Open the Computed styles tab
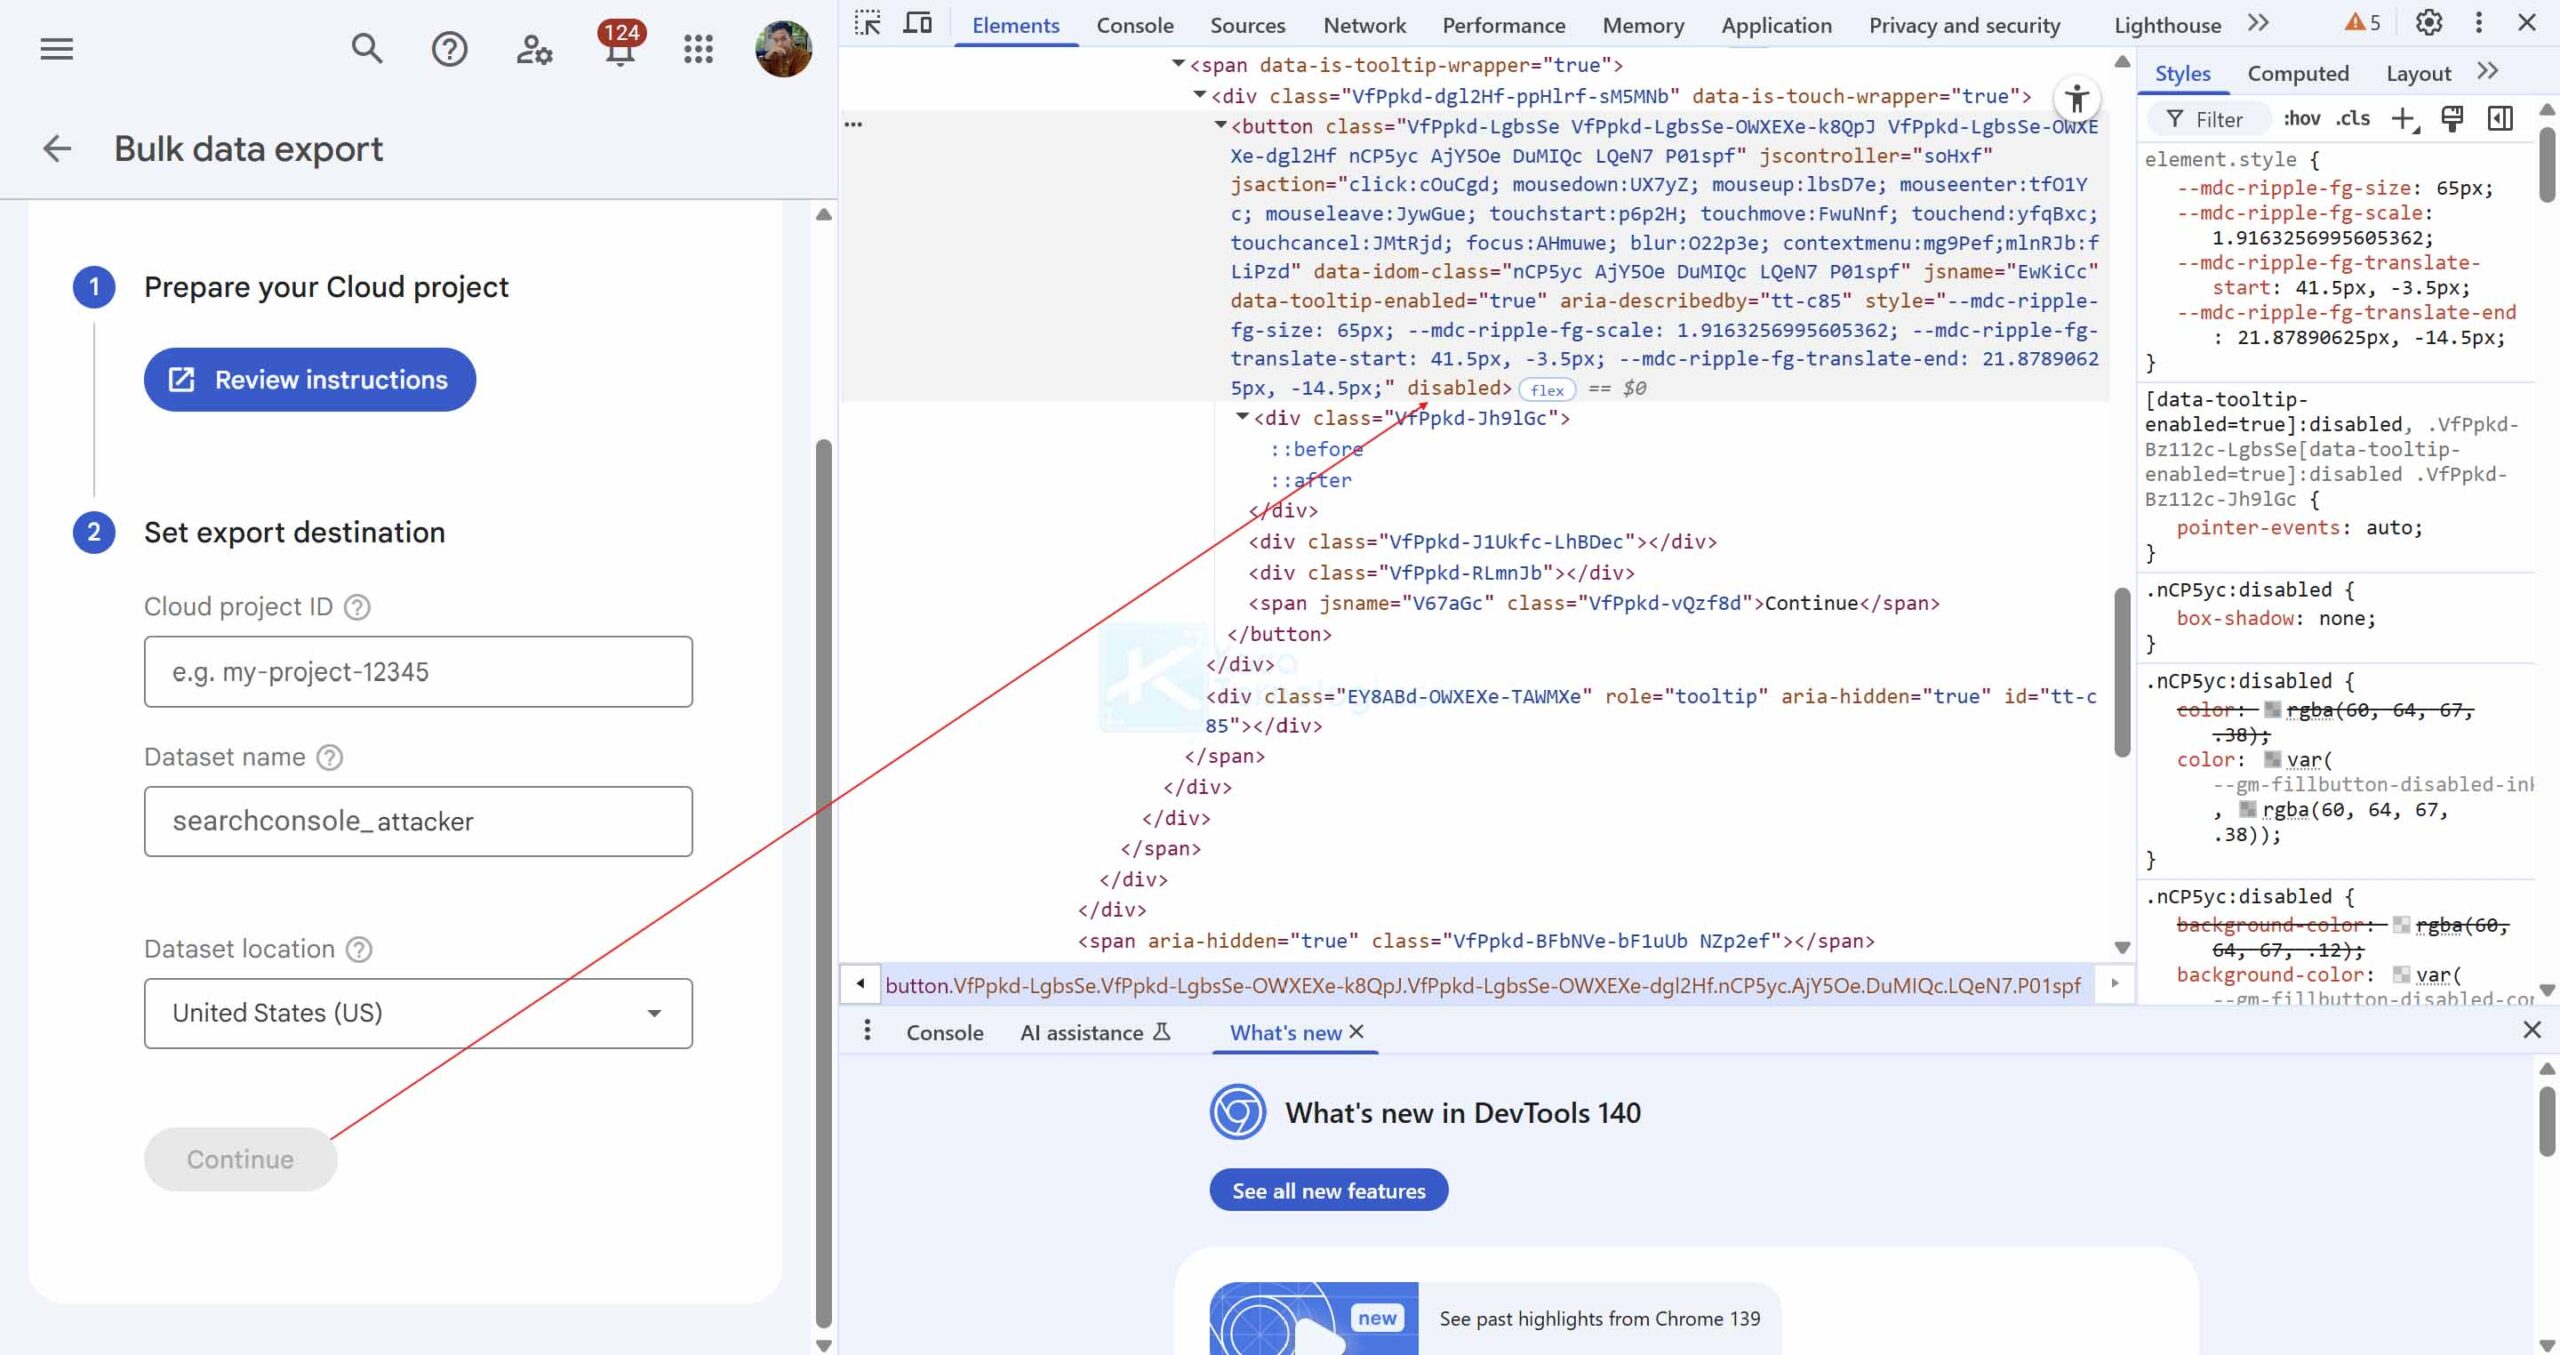The image size is (2560, 1355). [2297, 73]
